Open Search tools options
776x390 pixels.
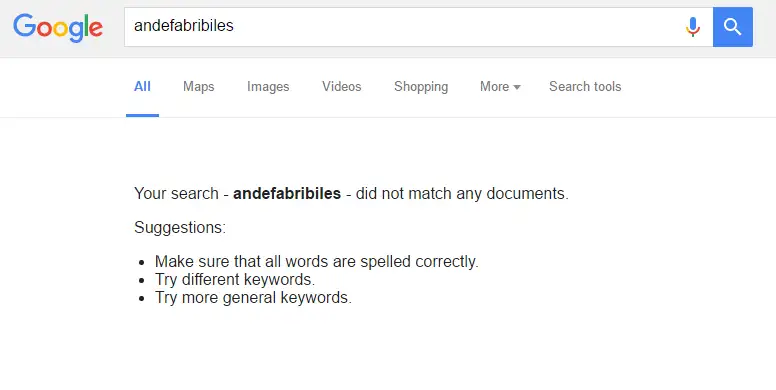tap(585, 87)
